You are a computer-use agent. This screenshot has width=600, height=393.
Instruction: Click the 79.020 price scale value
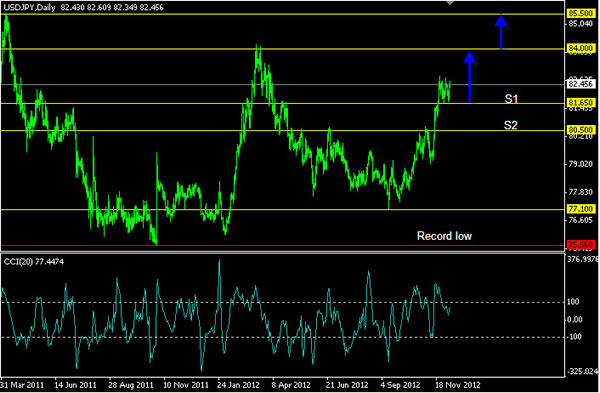(x=581, y=164)
